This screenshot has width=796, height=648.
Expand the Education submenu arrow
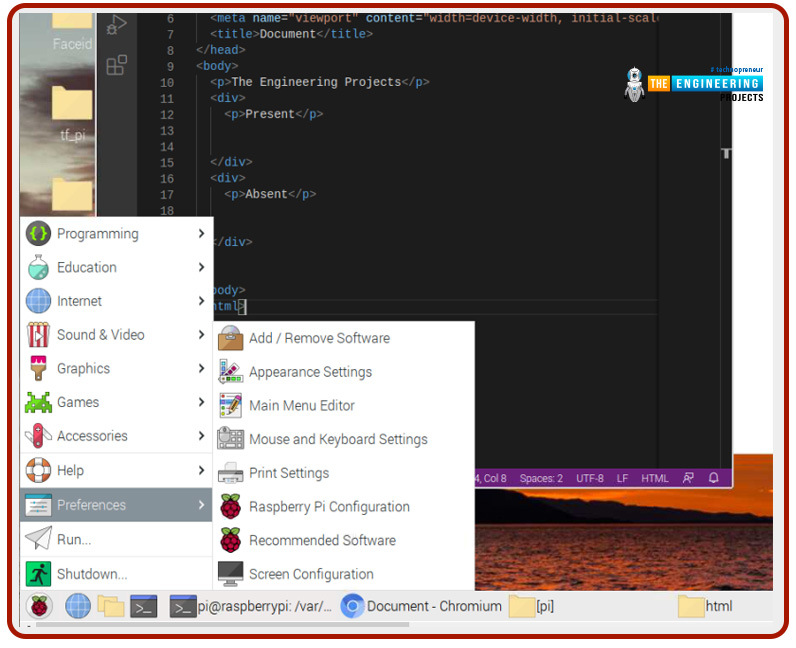pos(202,267)
